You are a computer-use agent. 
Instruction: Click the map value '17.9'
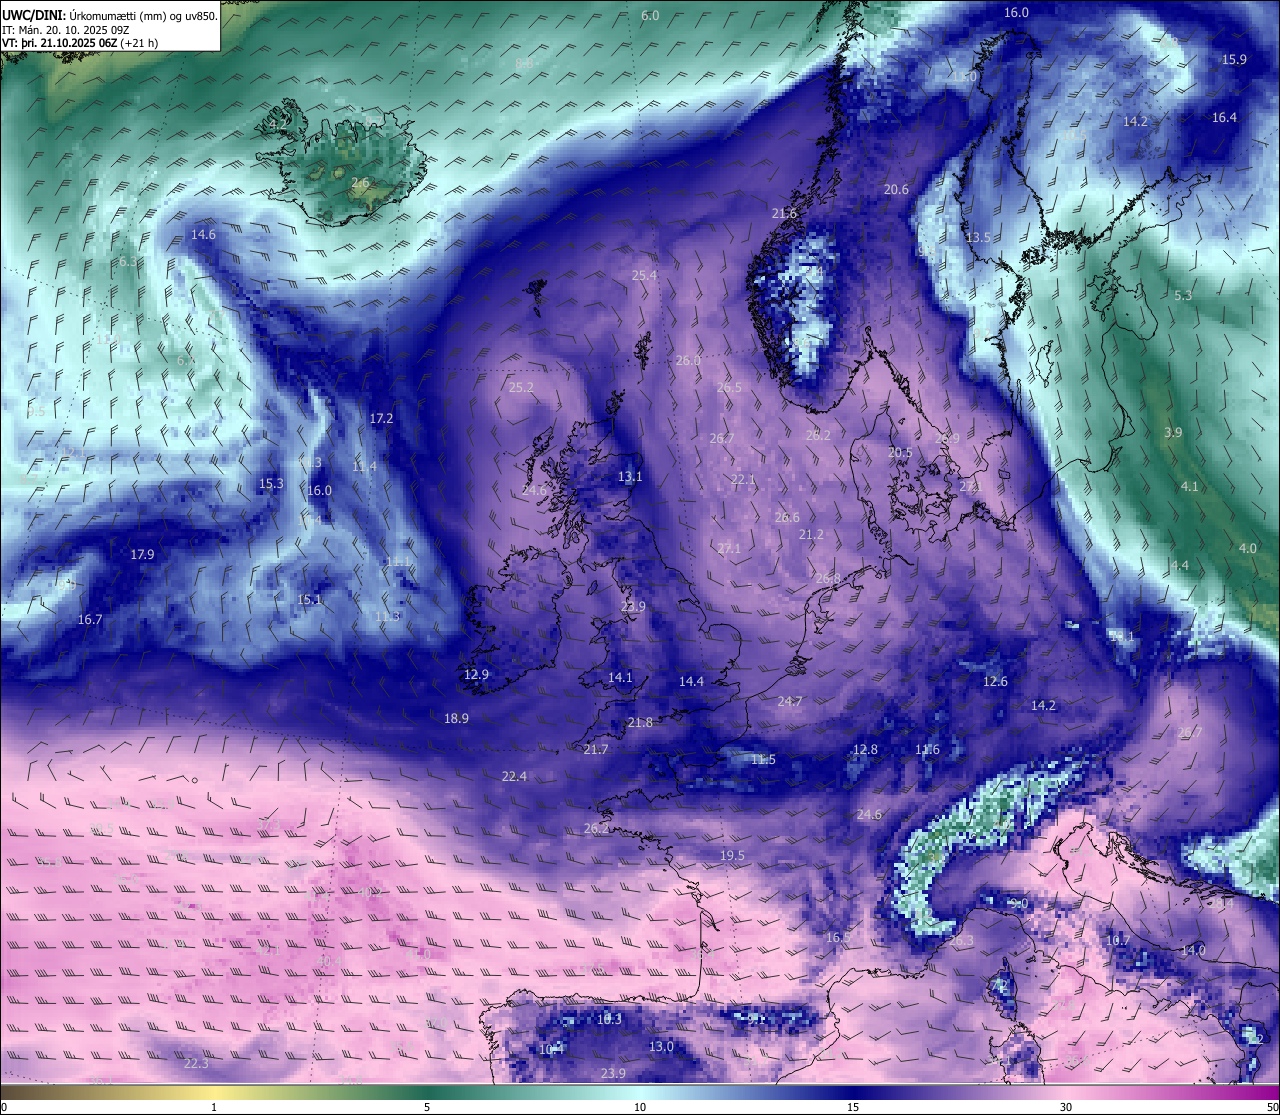(x=142, y=555)
